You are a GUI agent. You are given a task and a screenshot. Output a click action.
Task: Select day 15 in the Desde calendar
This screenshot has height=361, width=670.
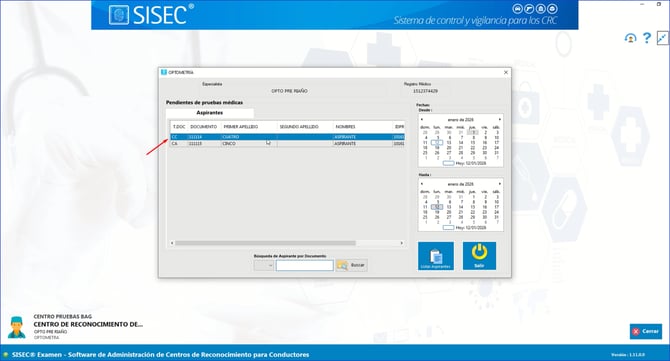473,143
